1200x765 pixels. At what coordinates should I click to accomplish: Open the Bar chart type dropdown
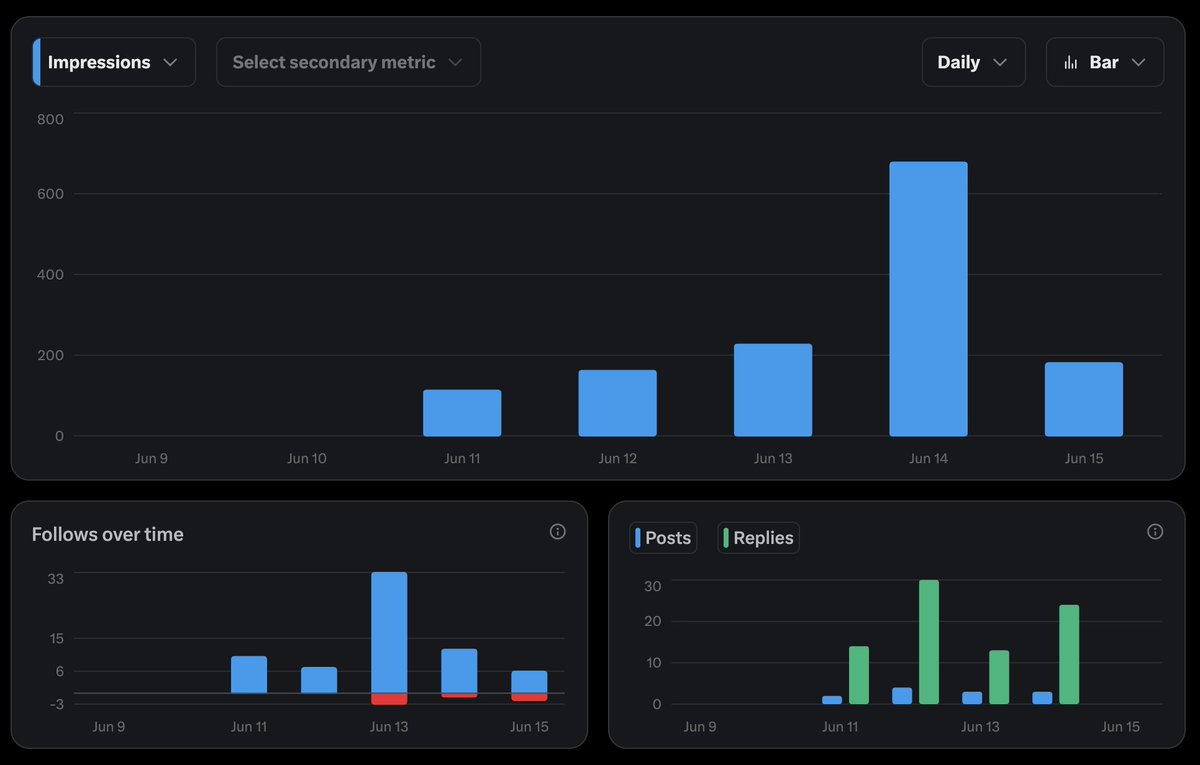pyautogui.click(x=1105, y=62)
